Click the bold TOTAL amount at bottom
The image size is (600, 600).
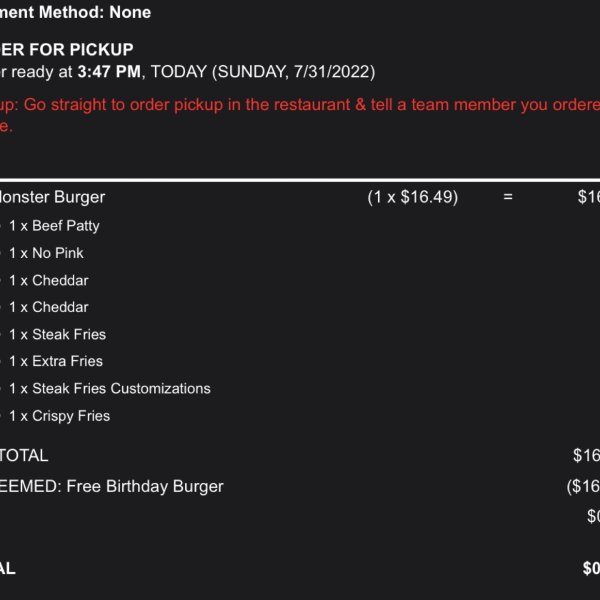(x=591, y=568)
